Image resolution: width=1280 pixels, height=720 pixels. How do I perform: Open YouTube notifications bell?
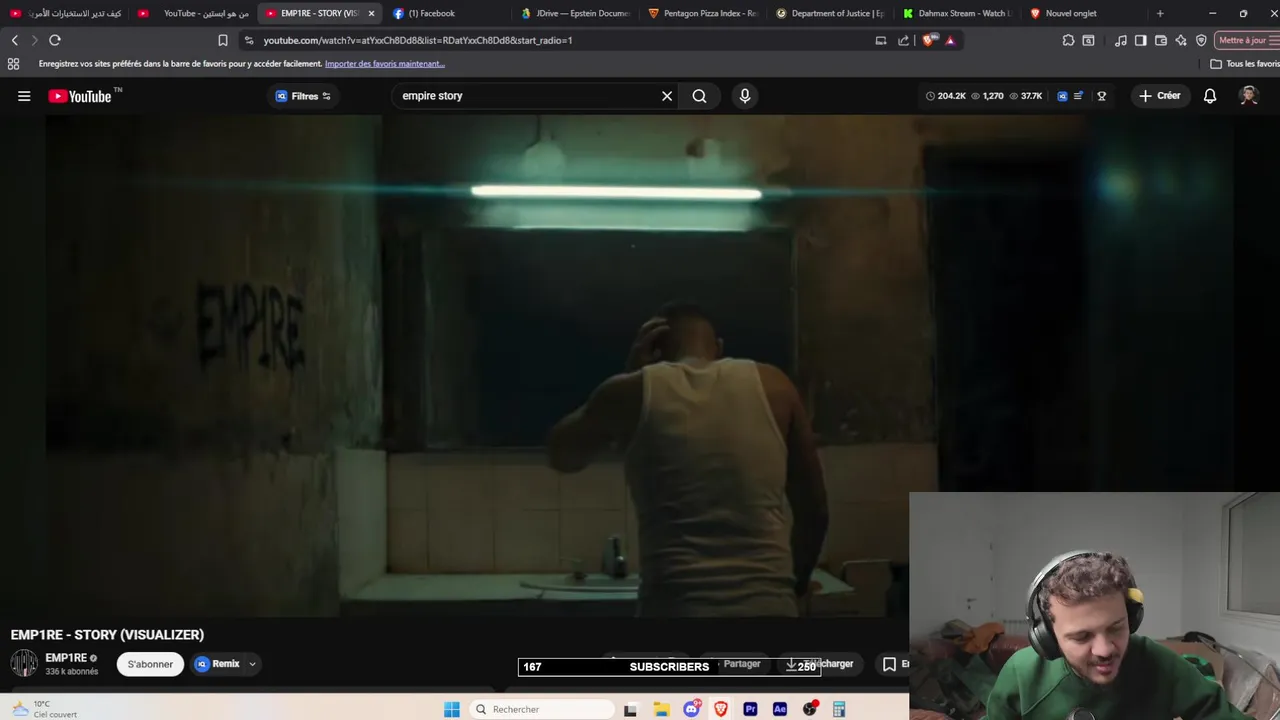pyautogui.click(x=1210, y=96)
